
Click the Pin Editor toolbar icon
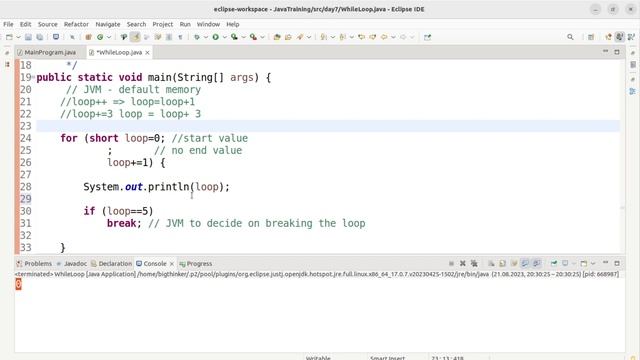[427, 37]
